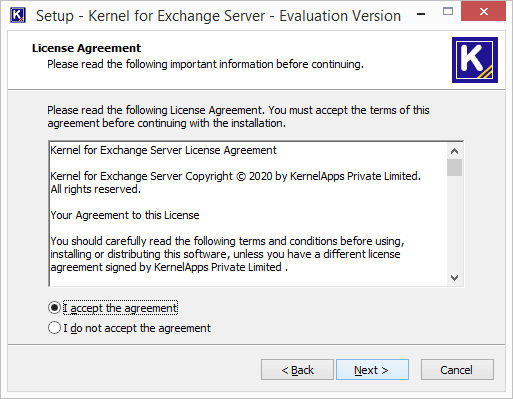Click the Setup window title bar text
513x399 pixels.
(x=219, y=16)
